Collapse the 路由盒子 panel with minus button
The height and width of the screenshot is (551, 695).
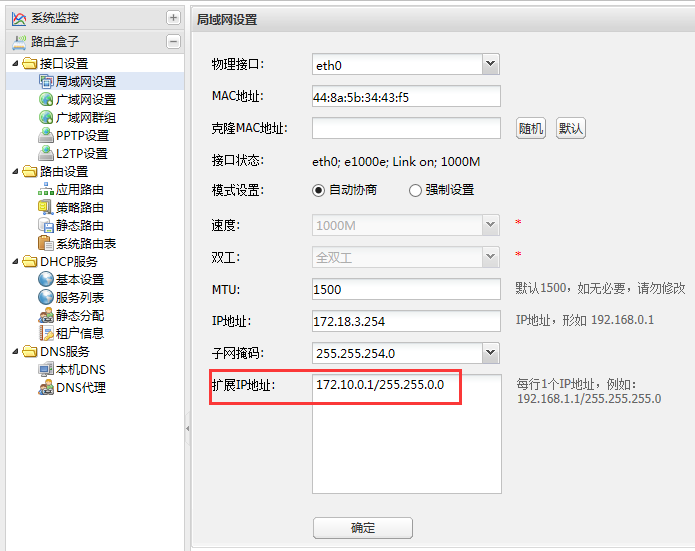(x=173, y=41)
